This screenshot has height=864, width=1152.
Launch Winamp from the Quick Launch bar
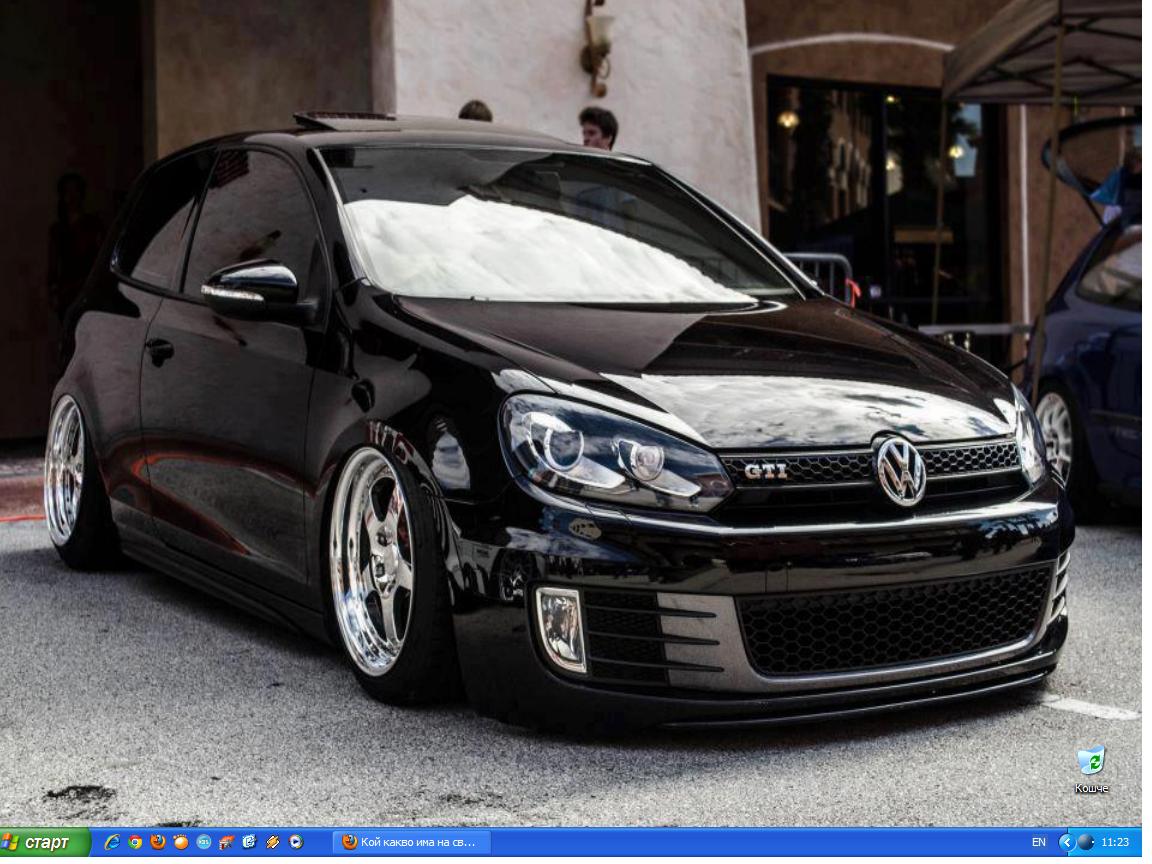click(272, 842)
